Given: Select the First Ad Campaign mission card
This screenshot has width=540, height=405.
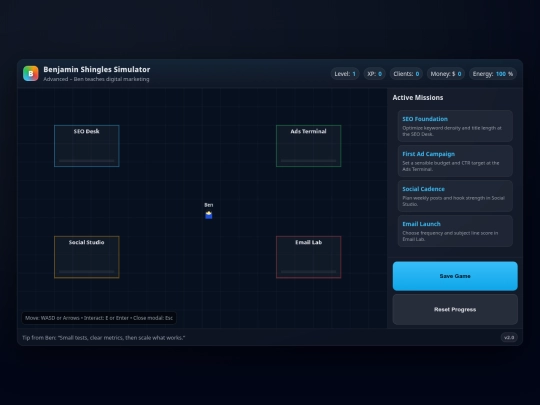Looking at the screenshot, I should coord(455,161).
